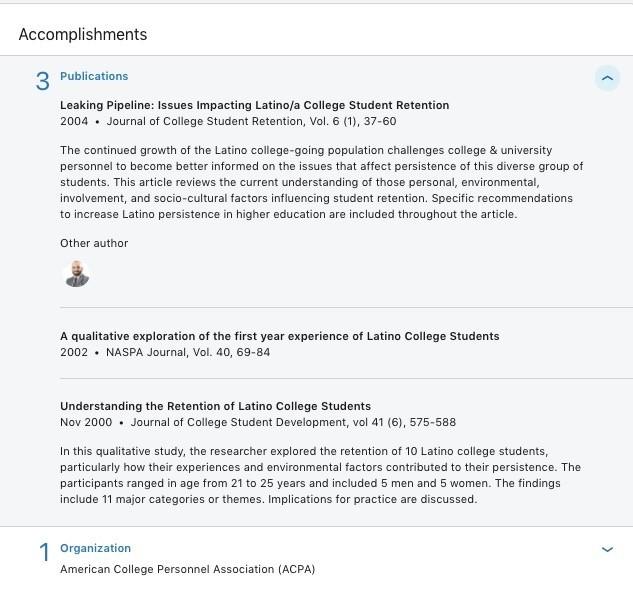Open Understanding the Retention of Latino College Students
The image size is (633, 589).
coord(215,406)
